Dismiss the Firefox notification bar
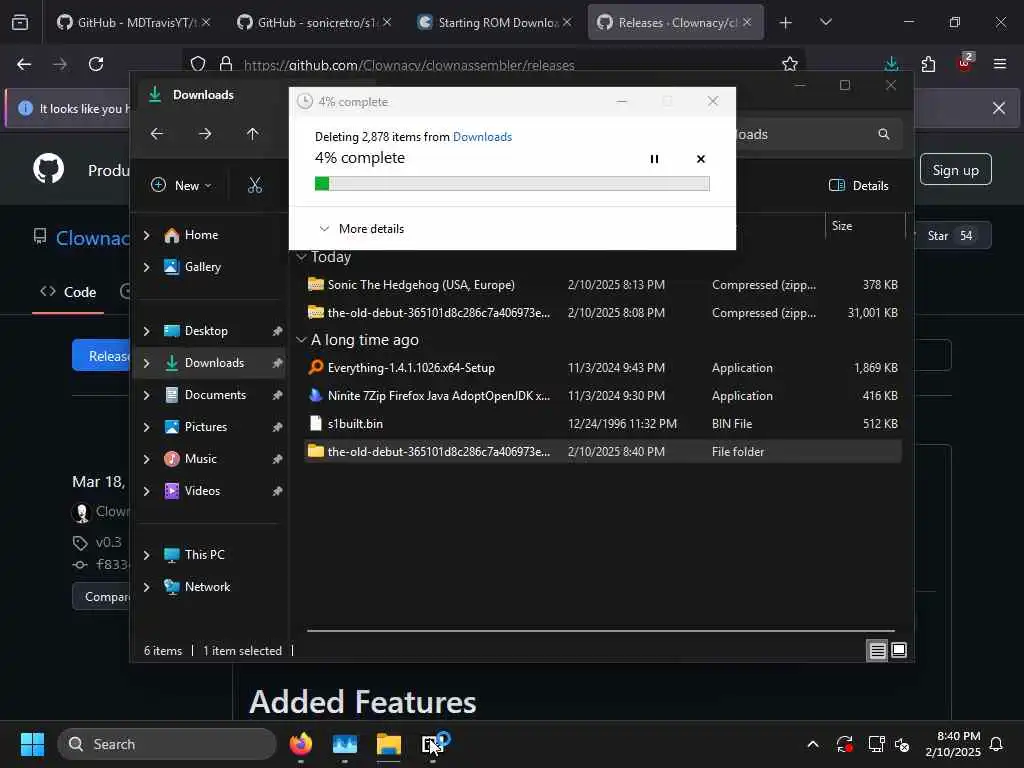The image size is (1024, 768). [999, 108]
